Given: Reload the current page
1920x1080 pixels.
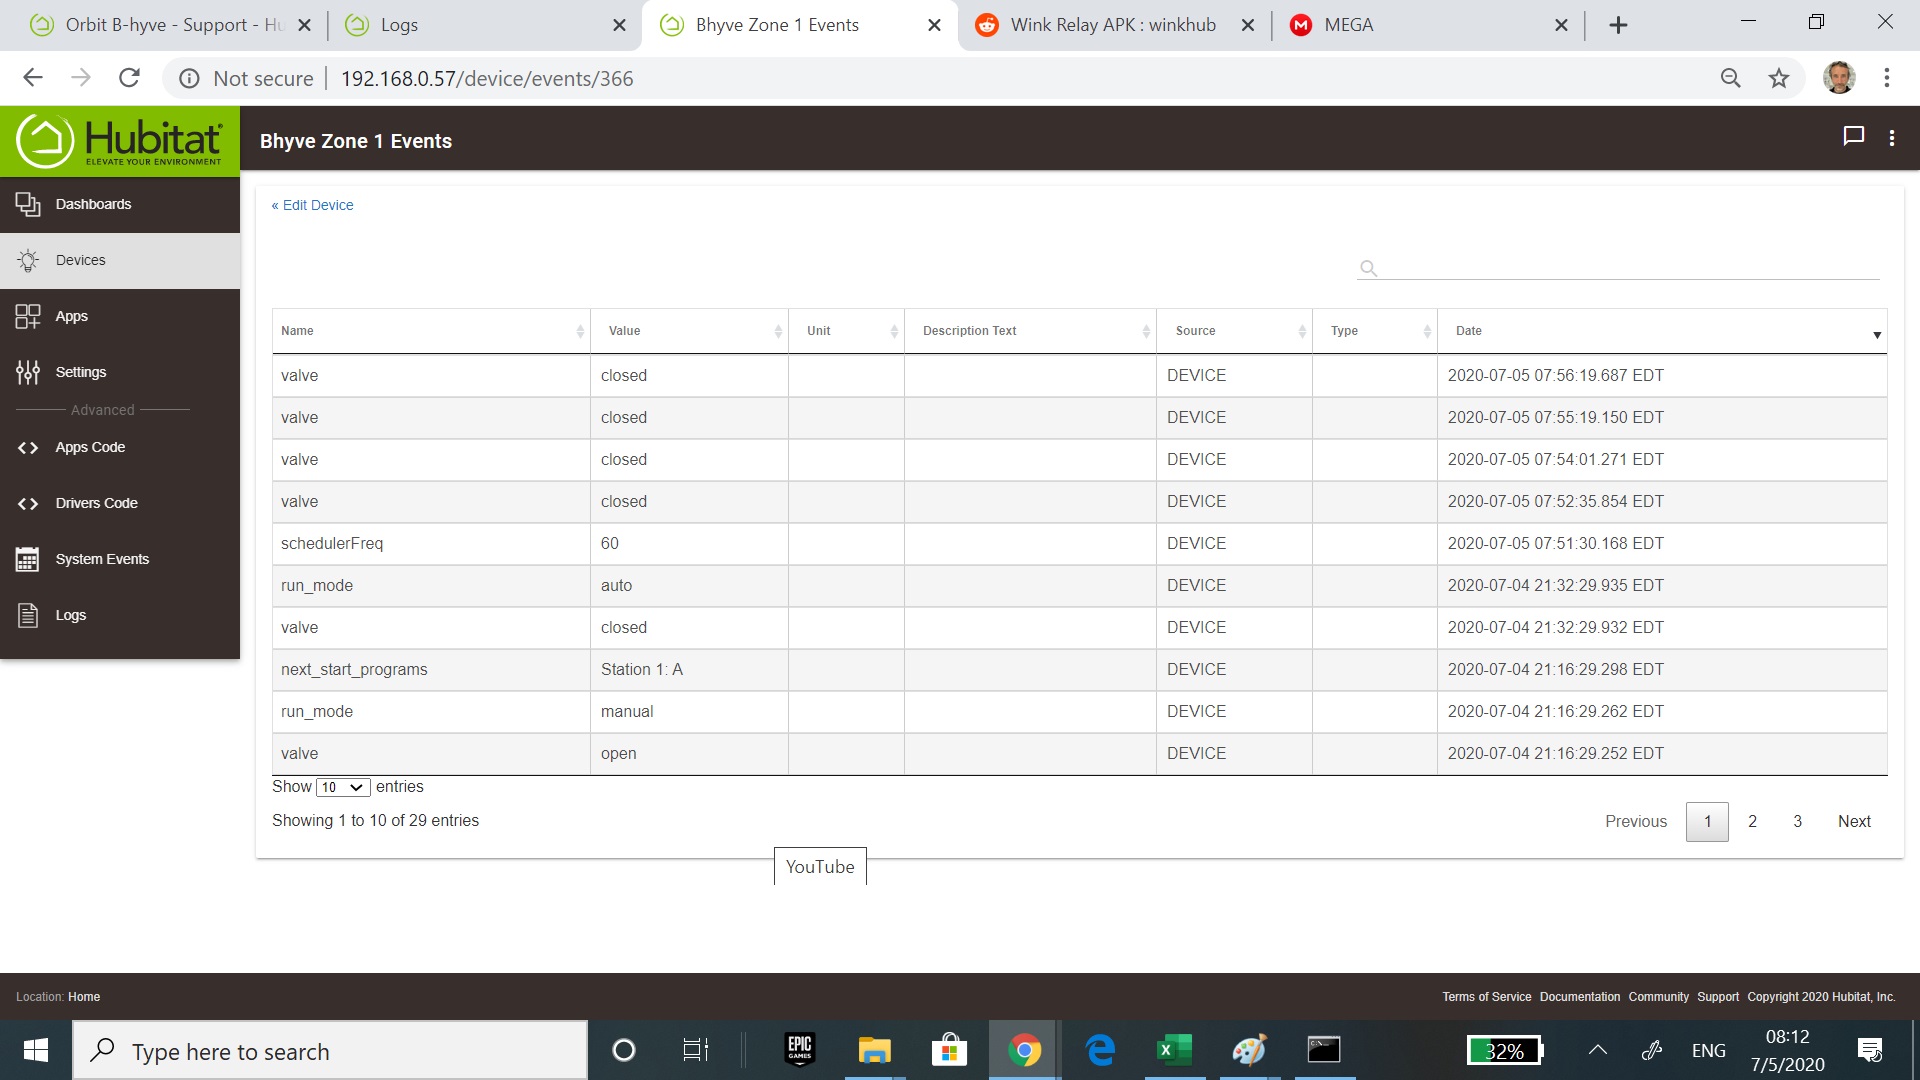Looking at the screenshot, I should 129,78.
